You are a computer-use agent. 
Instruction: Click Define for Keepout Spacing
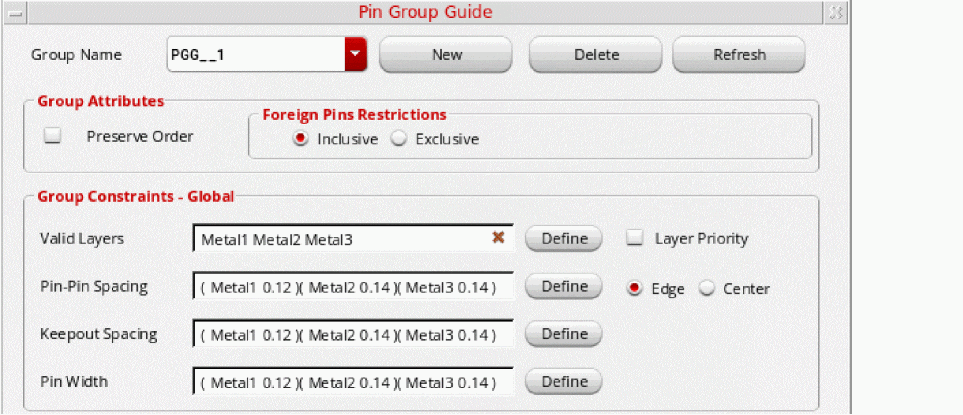[x=564, y=333]
